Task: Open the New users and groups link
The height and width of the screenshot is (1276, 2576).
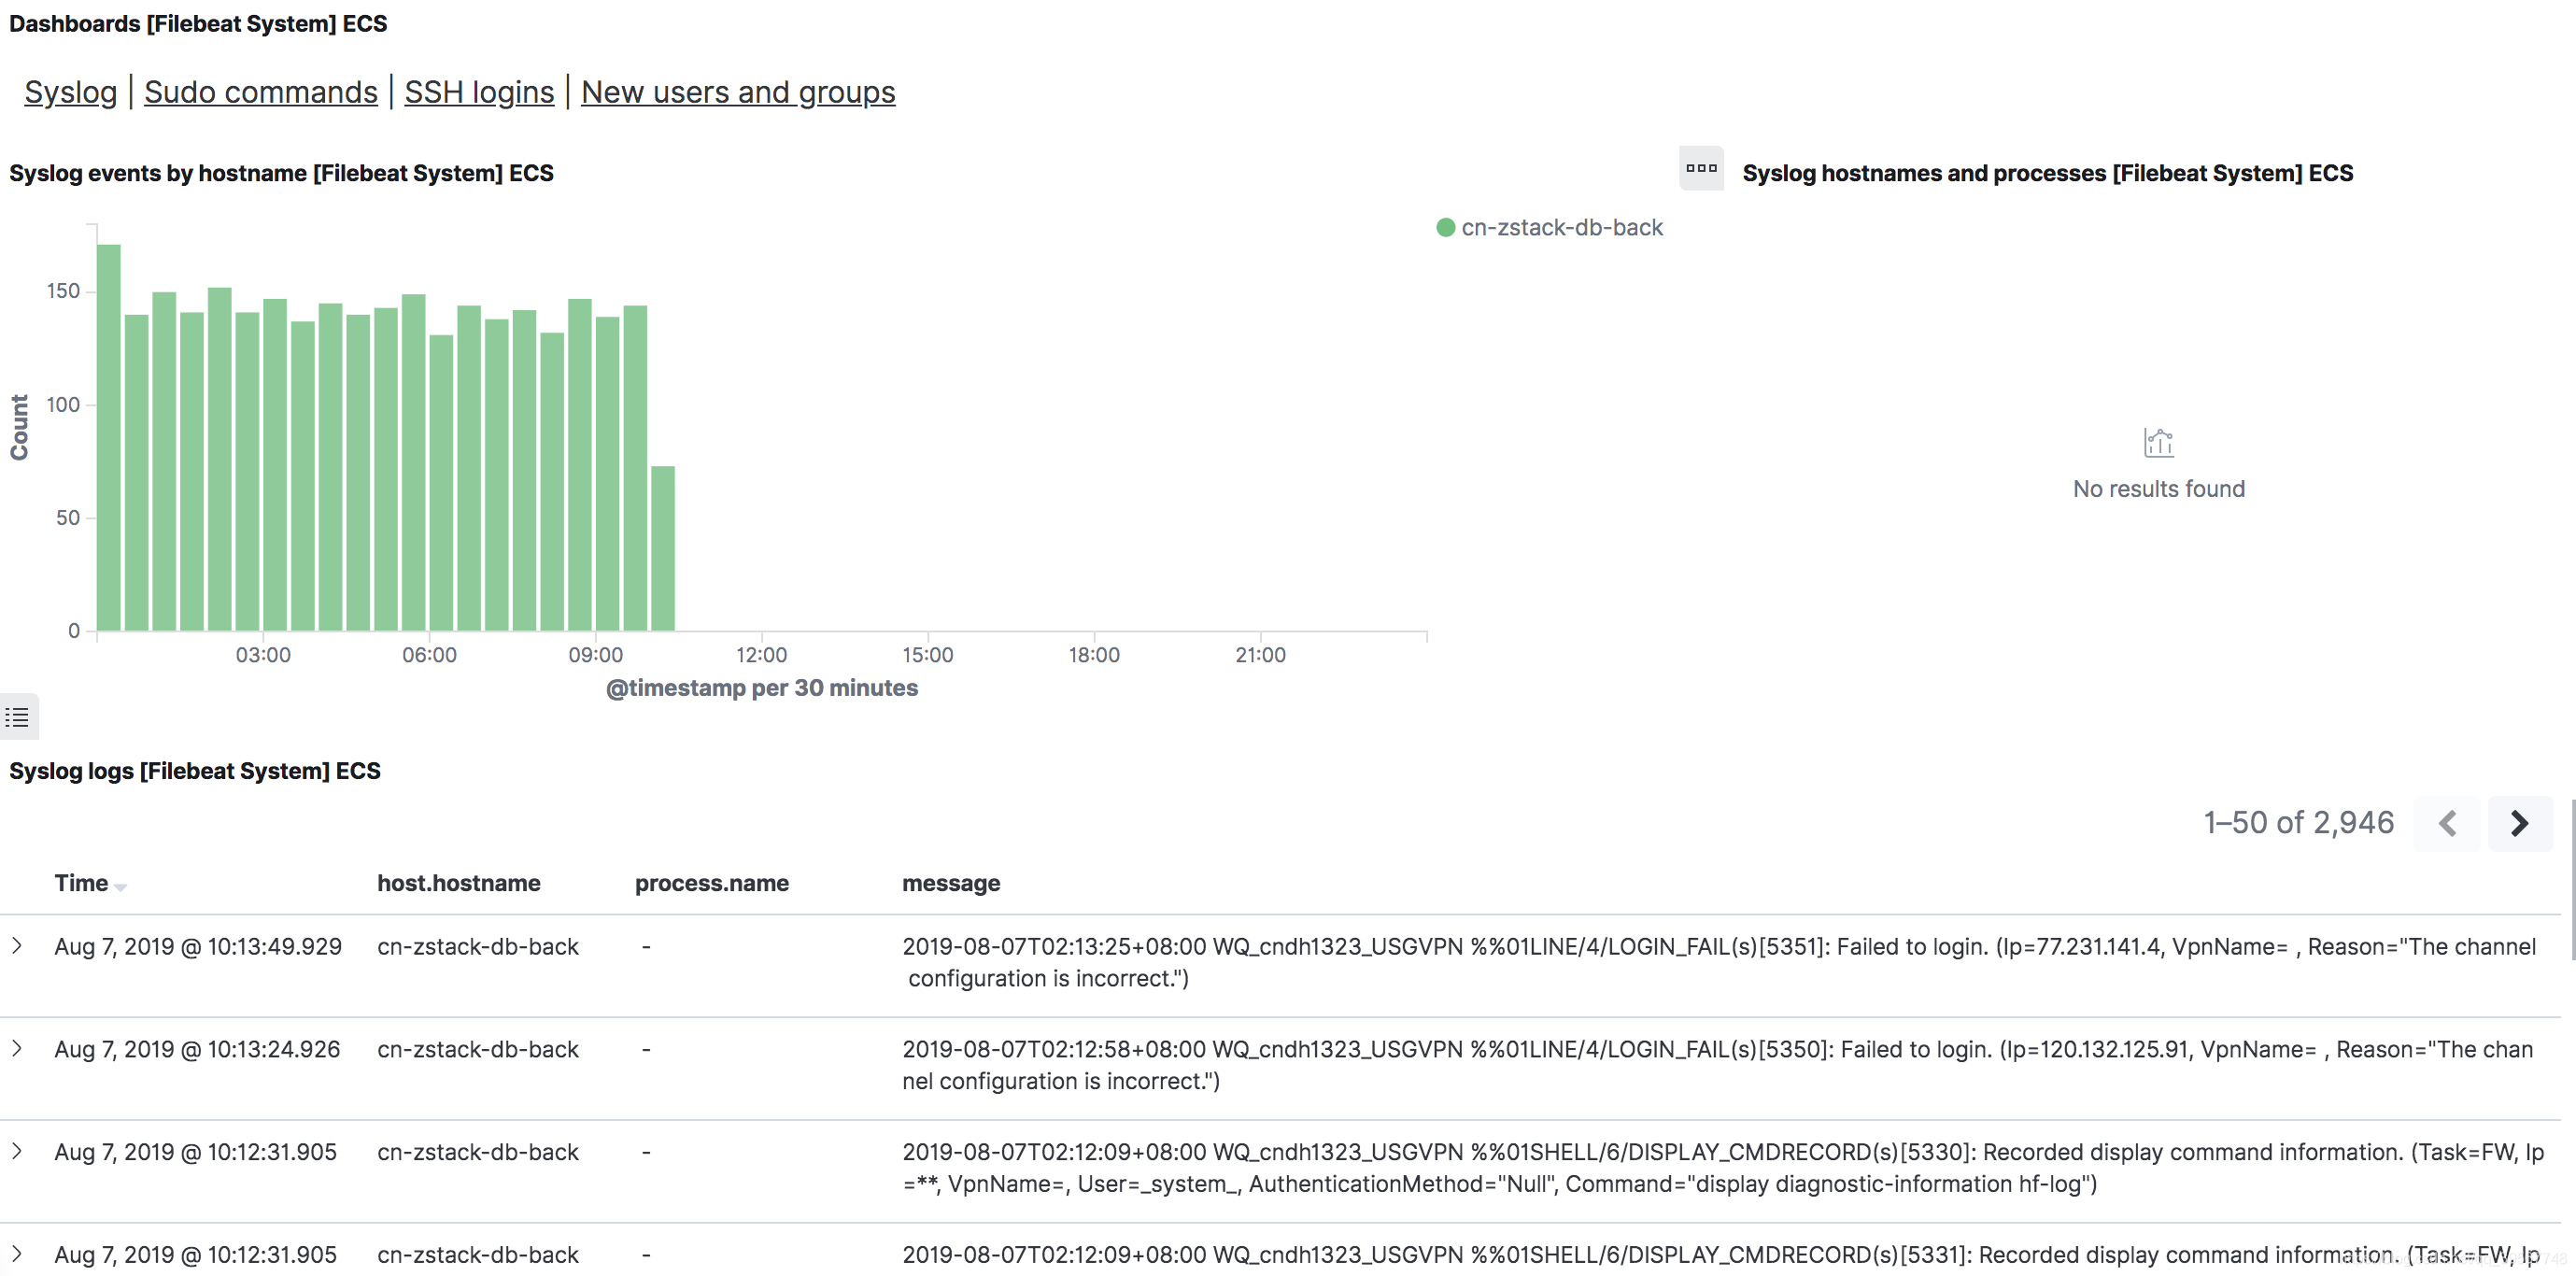Action: coord(738,92)
